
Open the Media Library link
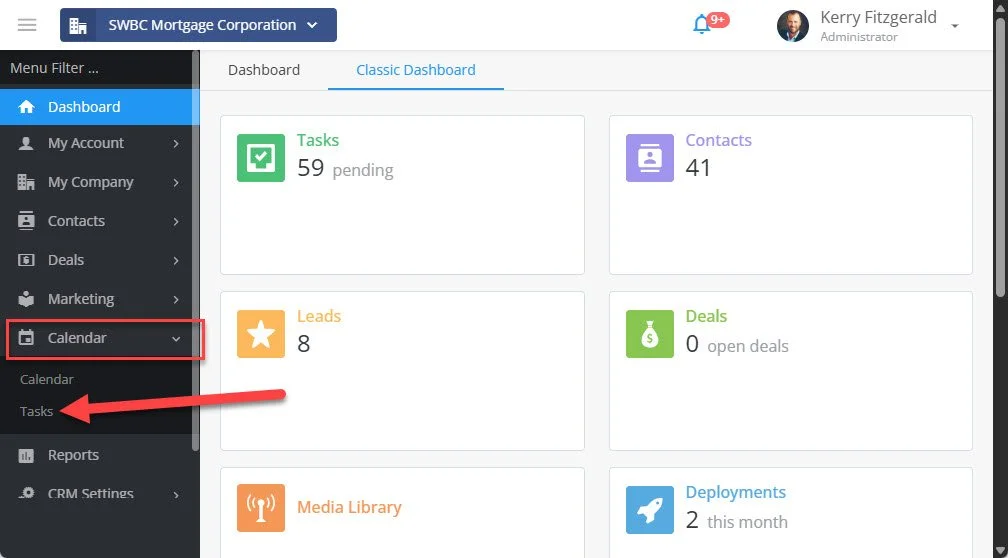point(349,507)
